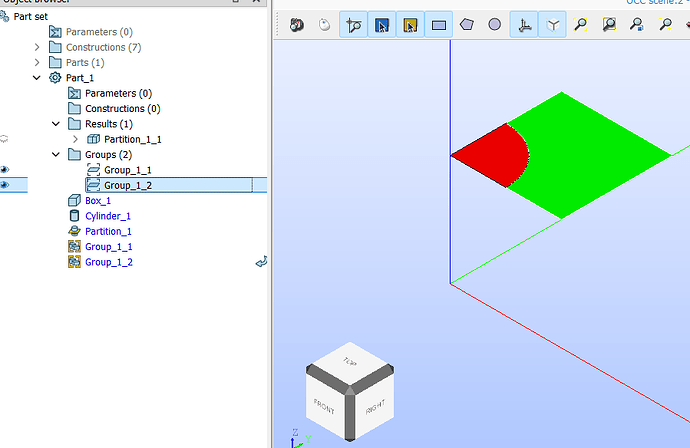
Task: Hide Group_1_2 using its eye icon
Action: coord(4,185)
